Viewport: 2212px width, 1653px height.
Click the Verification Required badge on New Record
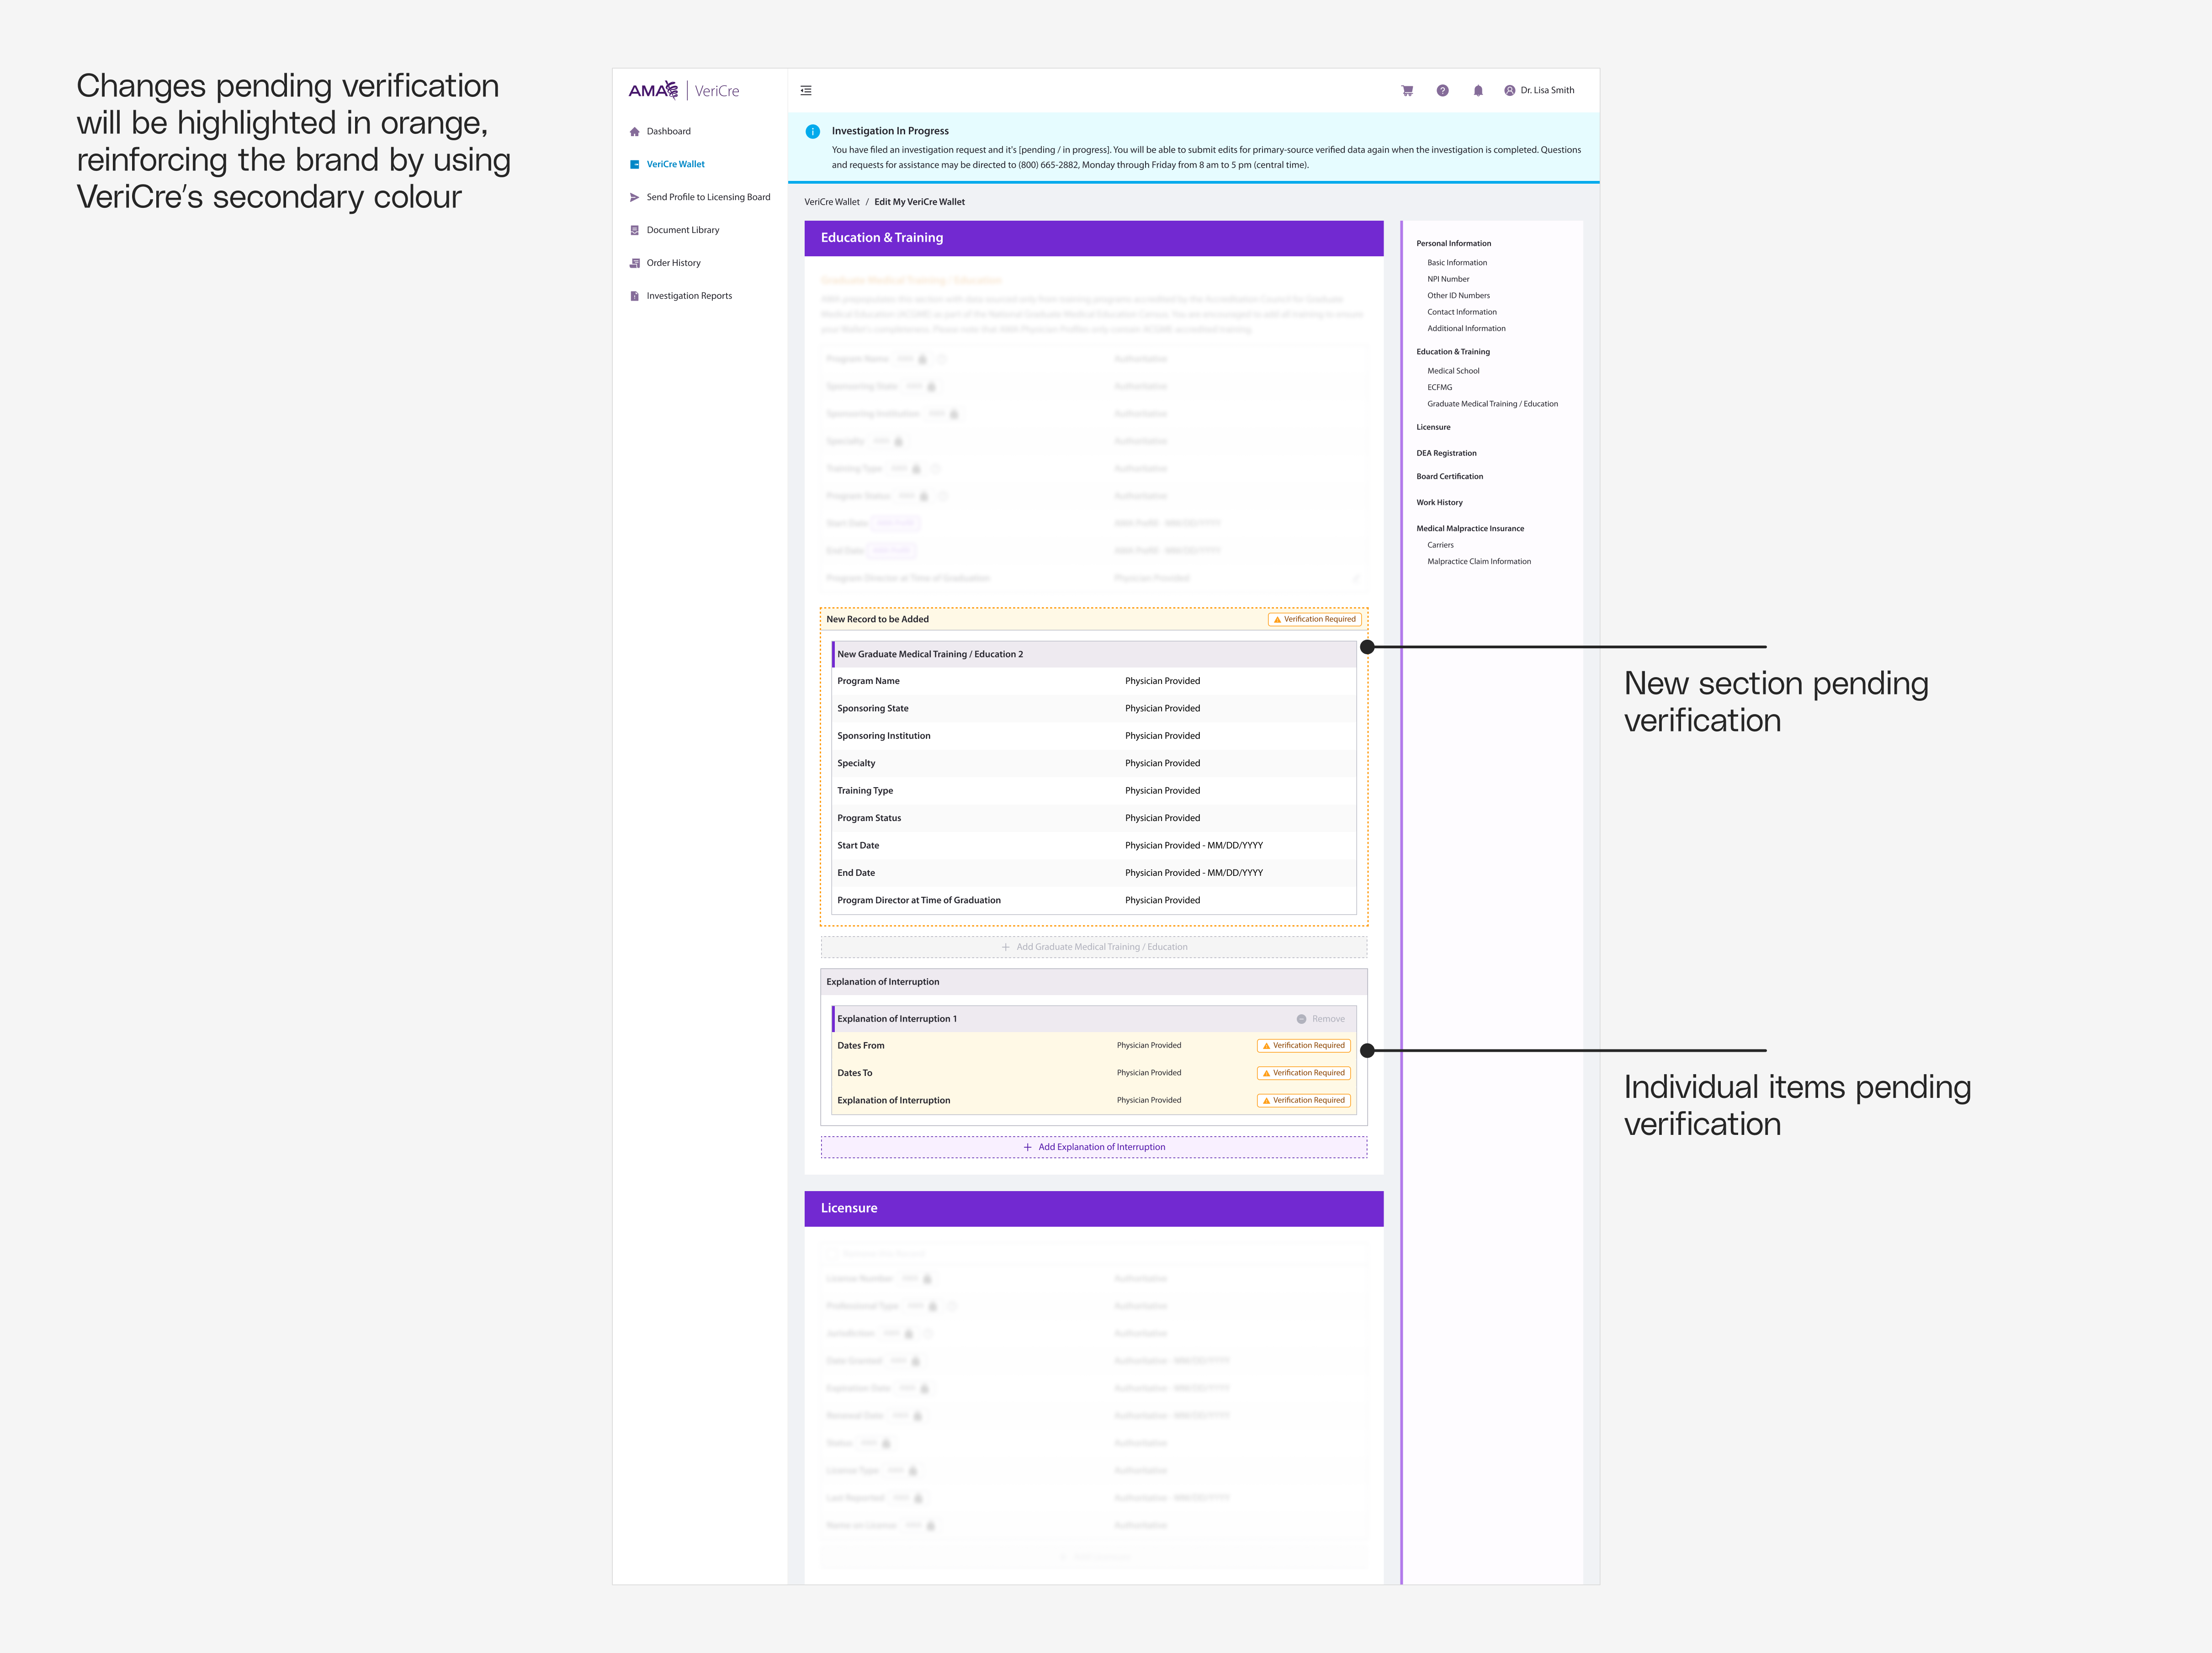click(x=1315, y=619)
